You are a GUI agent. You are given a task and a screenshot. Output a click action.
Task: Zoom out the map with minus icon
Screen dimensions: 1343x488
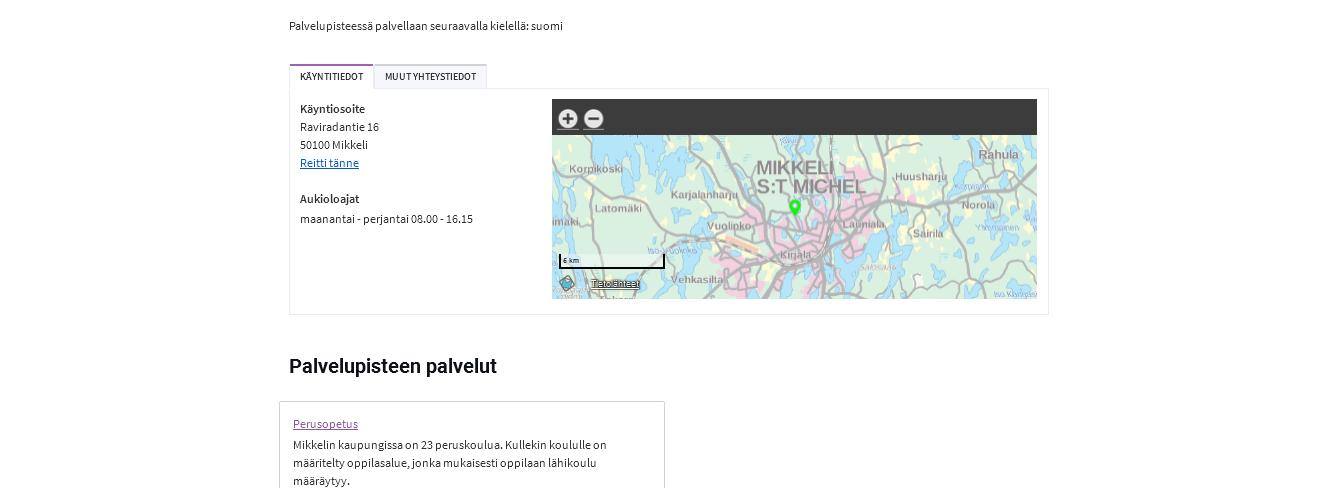[593, 118]
